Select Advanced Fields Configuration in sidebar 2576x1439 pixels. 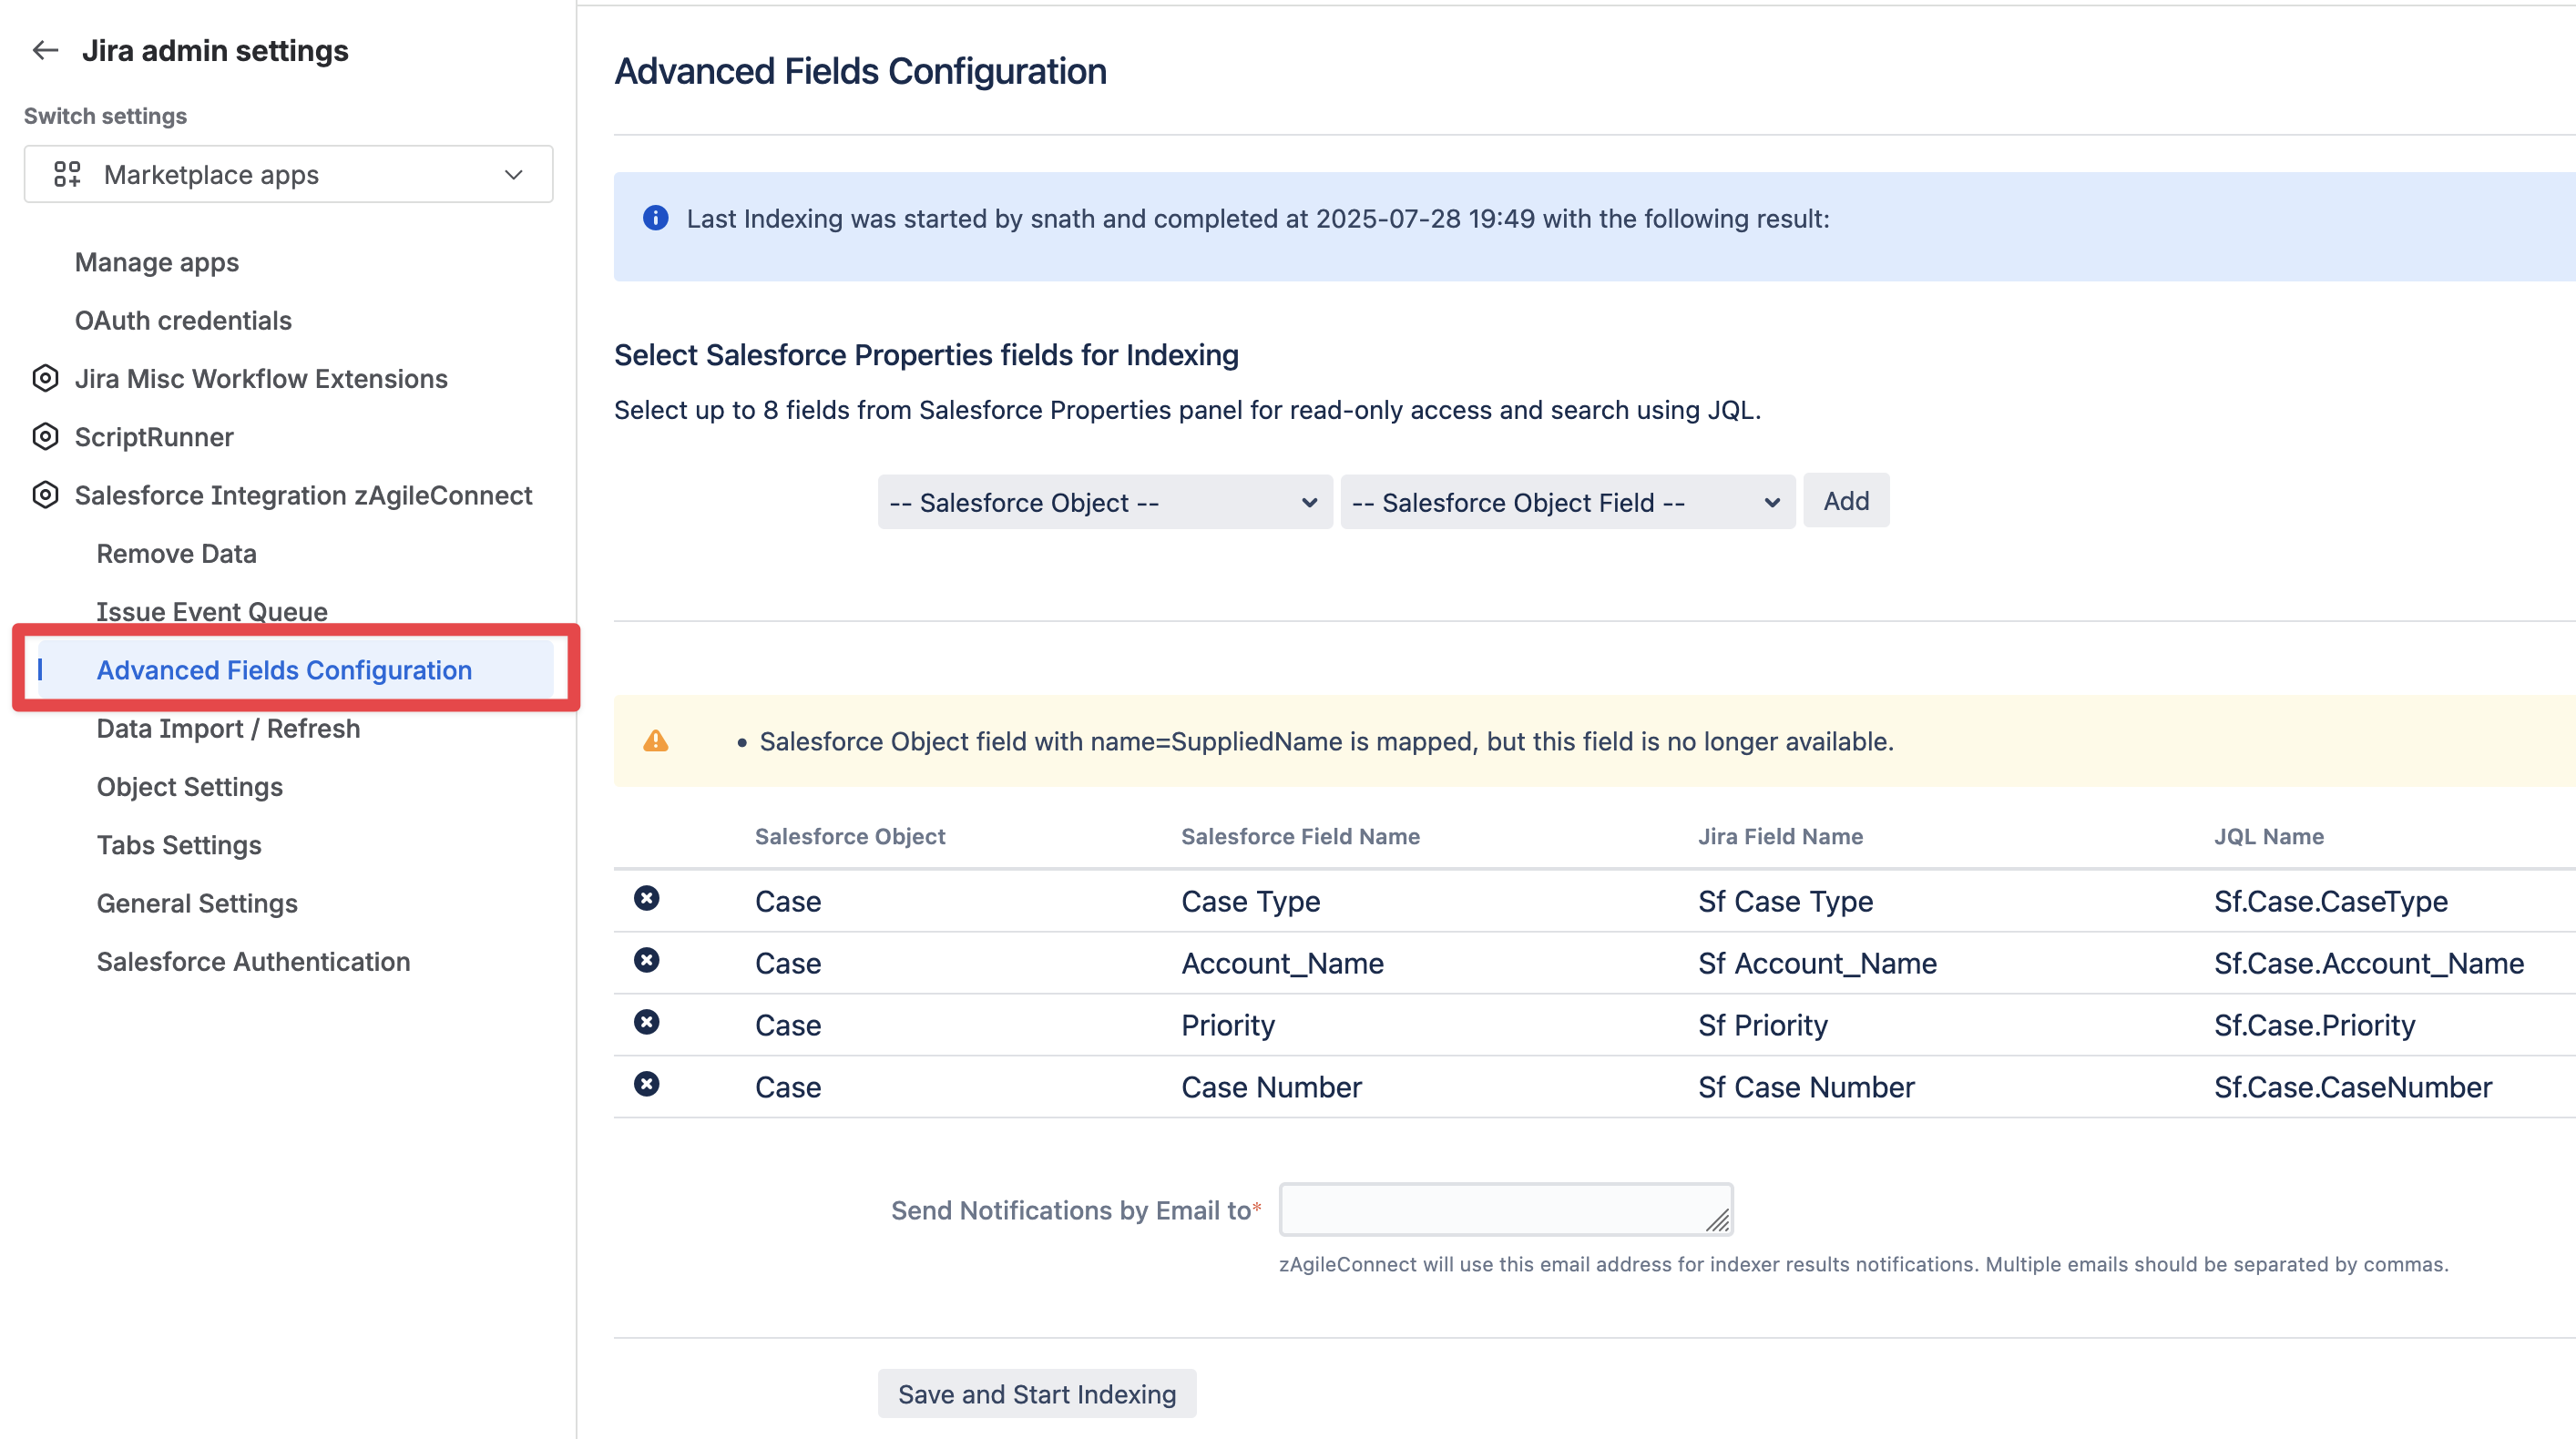pyautogui.click(x=295, y=669)
